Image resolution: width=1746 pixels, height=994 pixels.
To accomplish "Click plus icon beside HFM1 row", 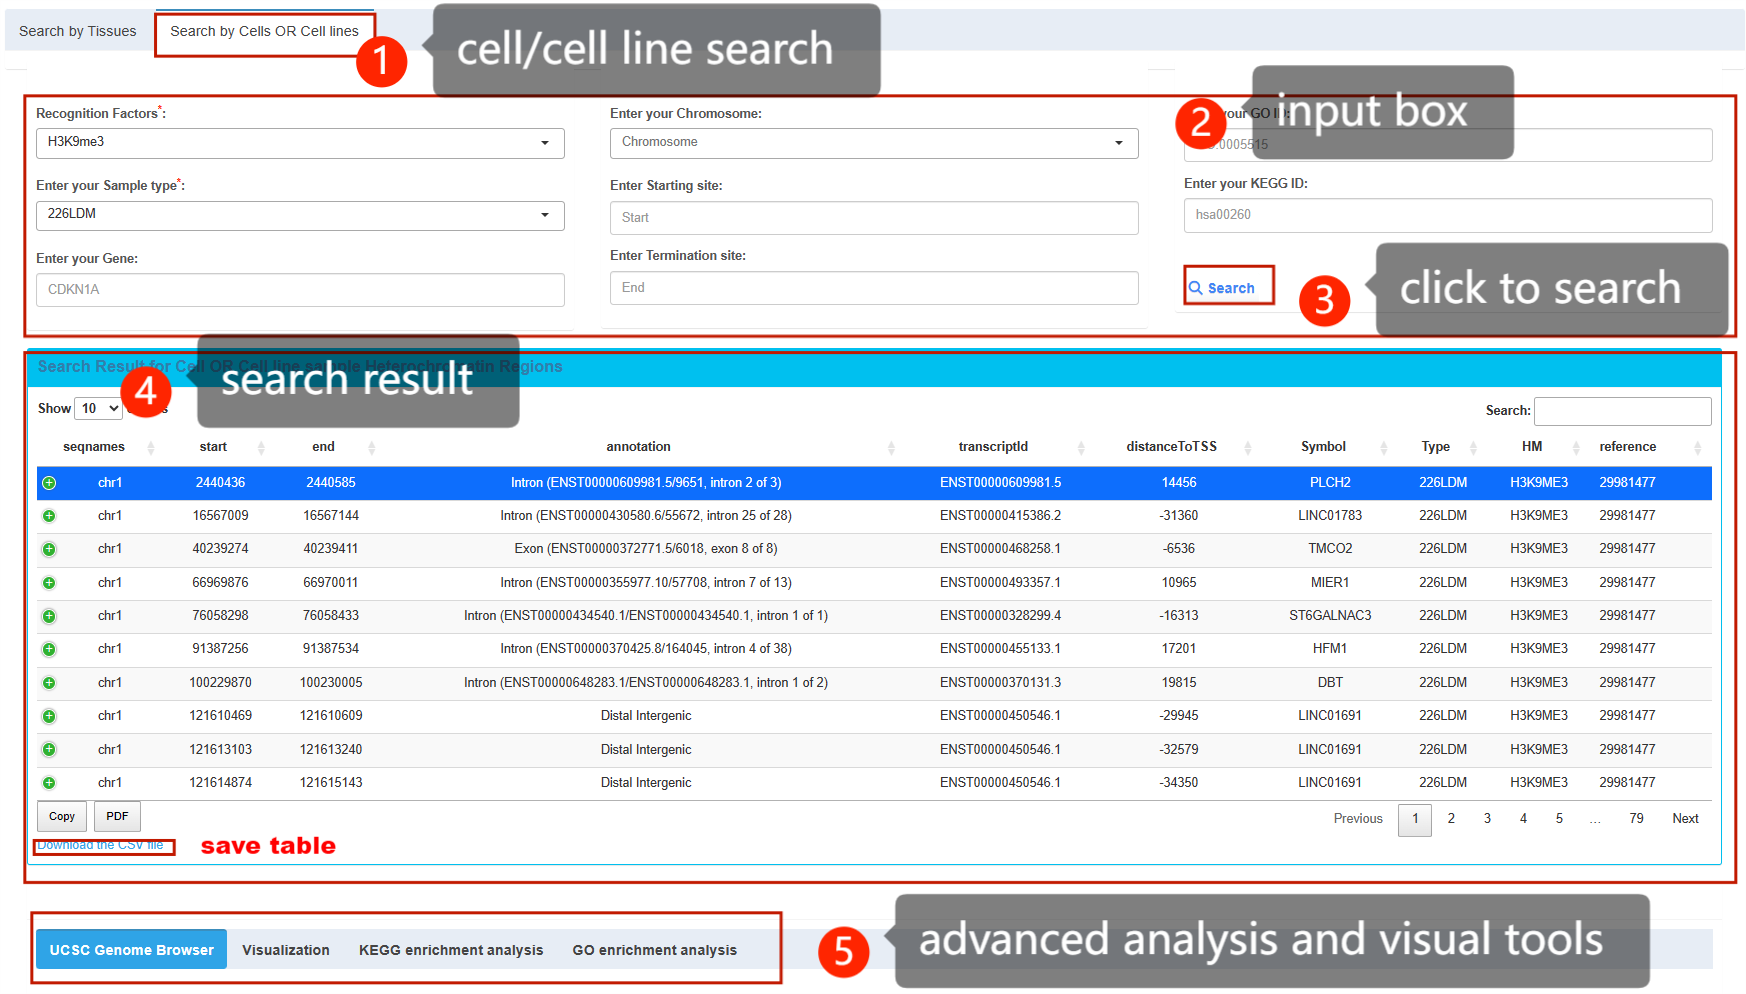I will tap(49, 649).
